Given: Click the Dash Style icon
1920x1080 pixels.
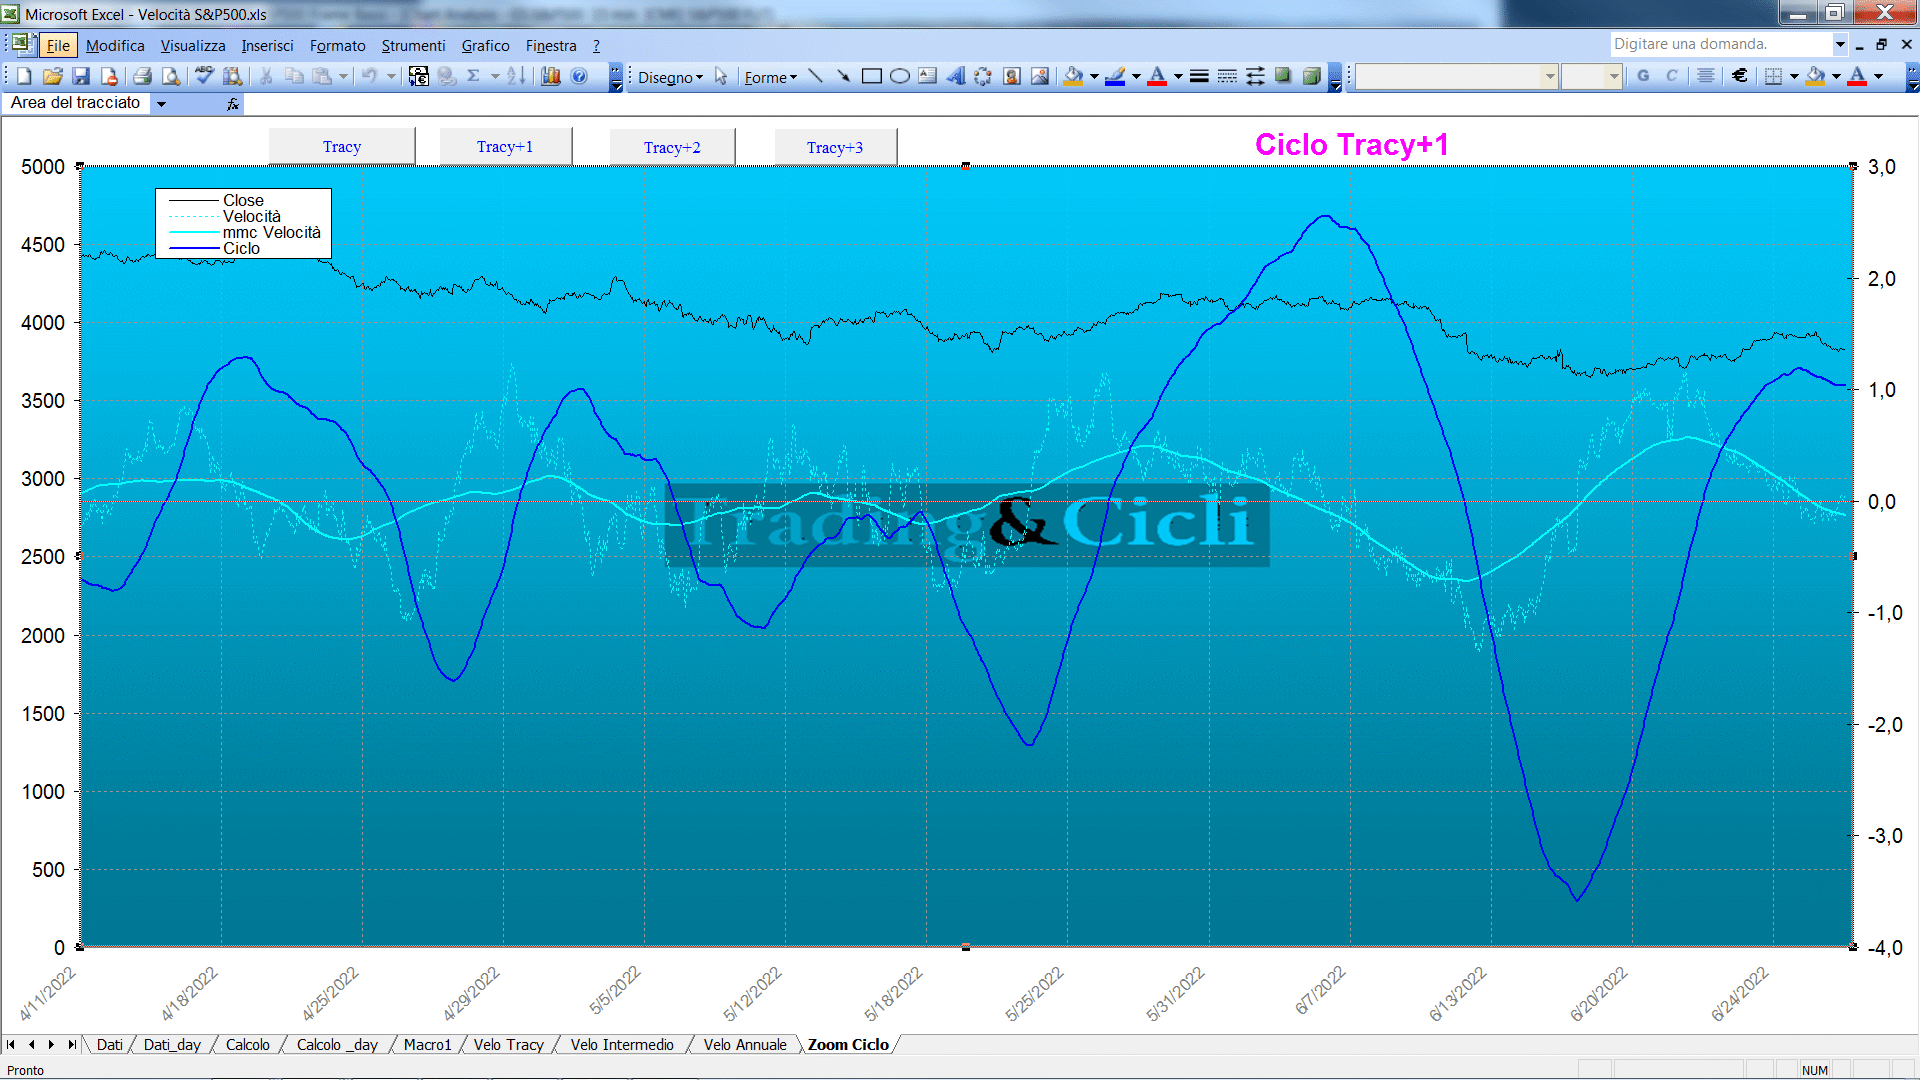Looking at the screenshot, I should [1227, 76].
